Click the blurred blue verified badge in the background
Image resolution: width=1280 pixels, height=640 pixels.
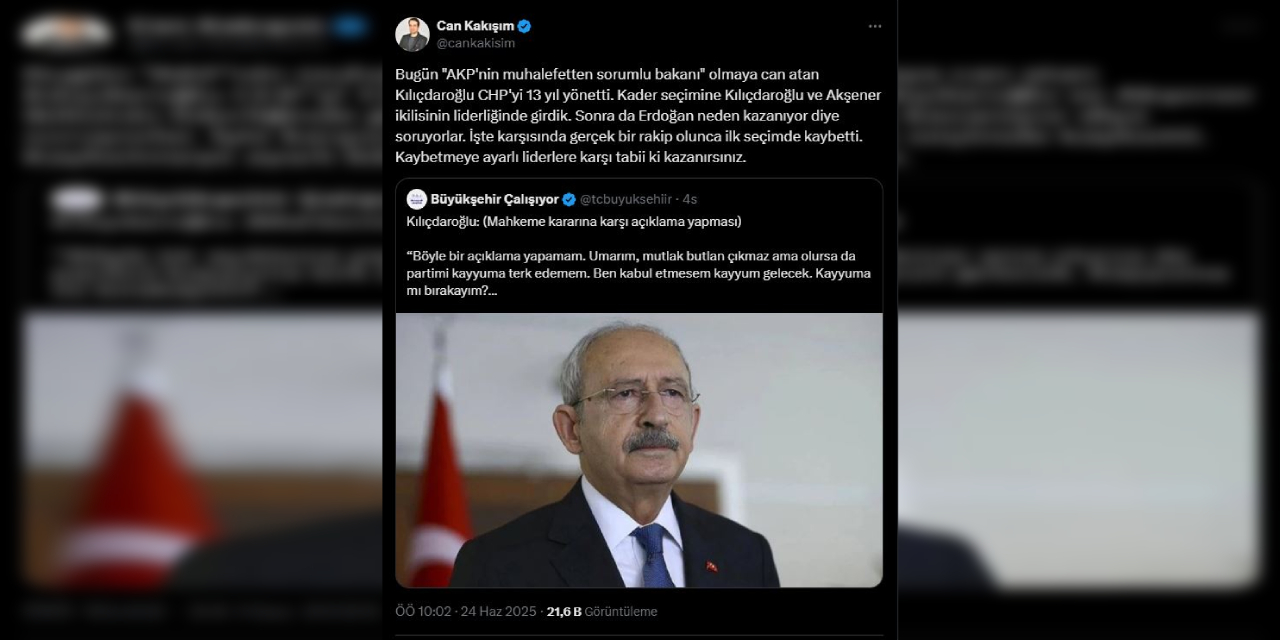click(350, 26)
